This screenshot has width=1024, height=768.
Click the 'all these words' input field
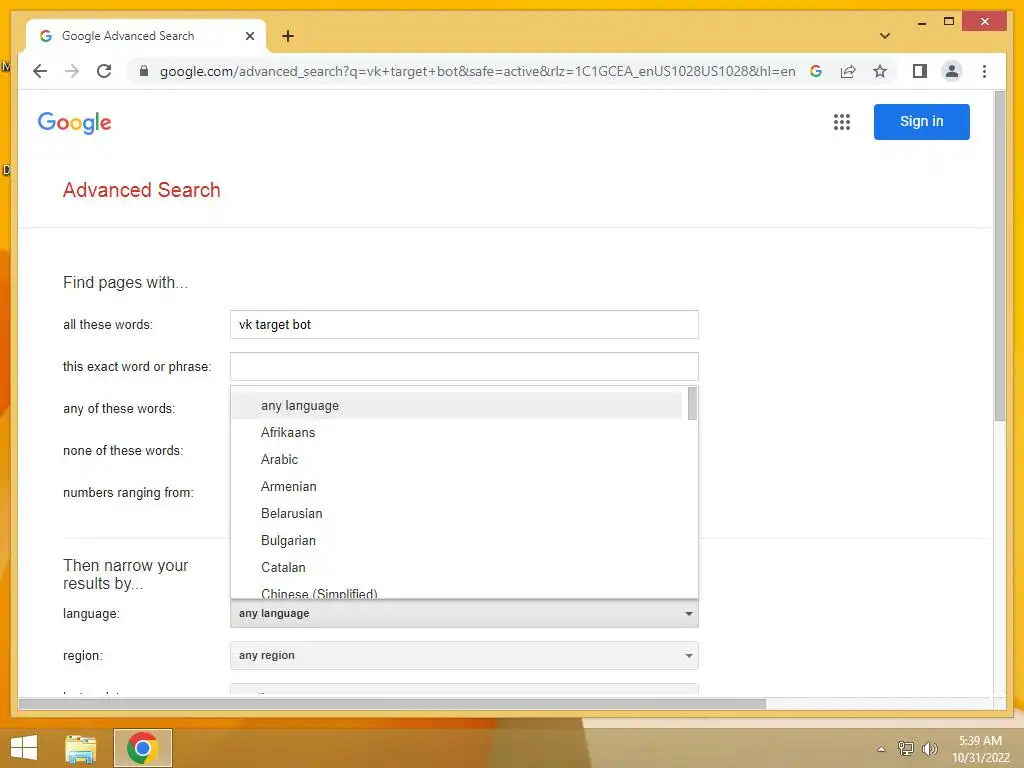pyautogui.click(x=464, y=325)
